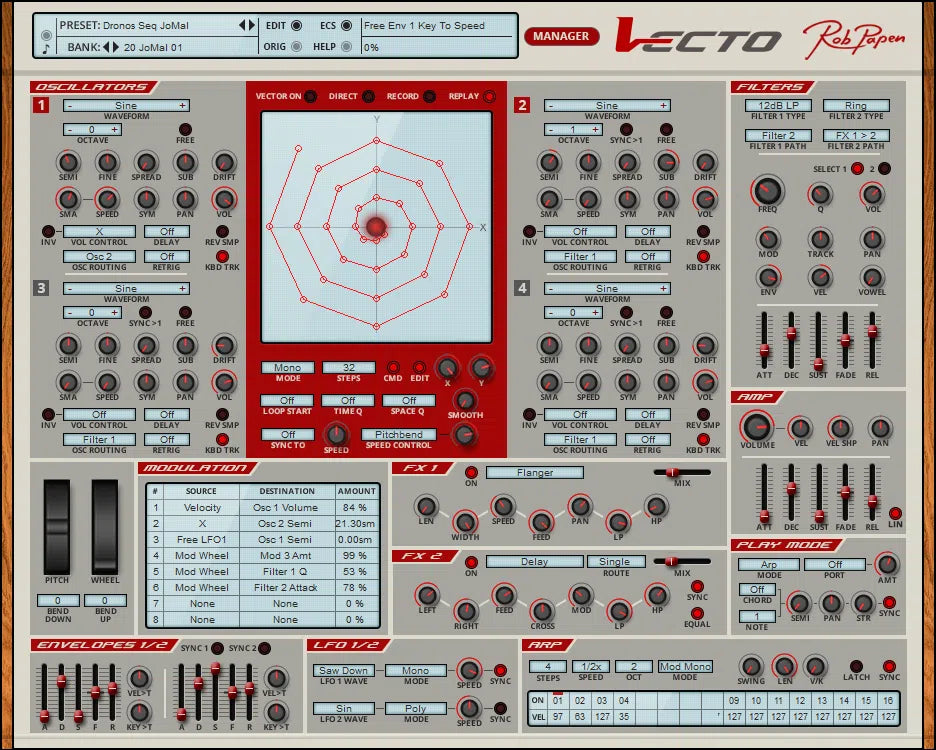Open the preset MANAGER
This screenshot has width=936, height=750.
(x=561, y=35)
